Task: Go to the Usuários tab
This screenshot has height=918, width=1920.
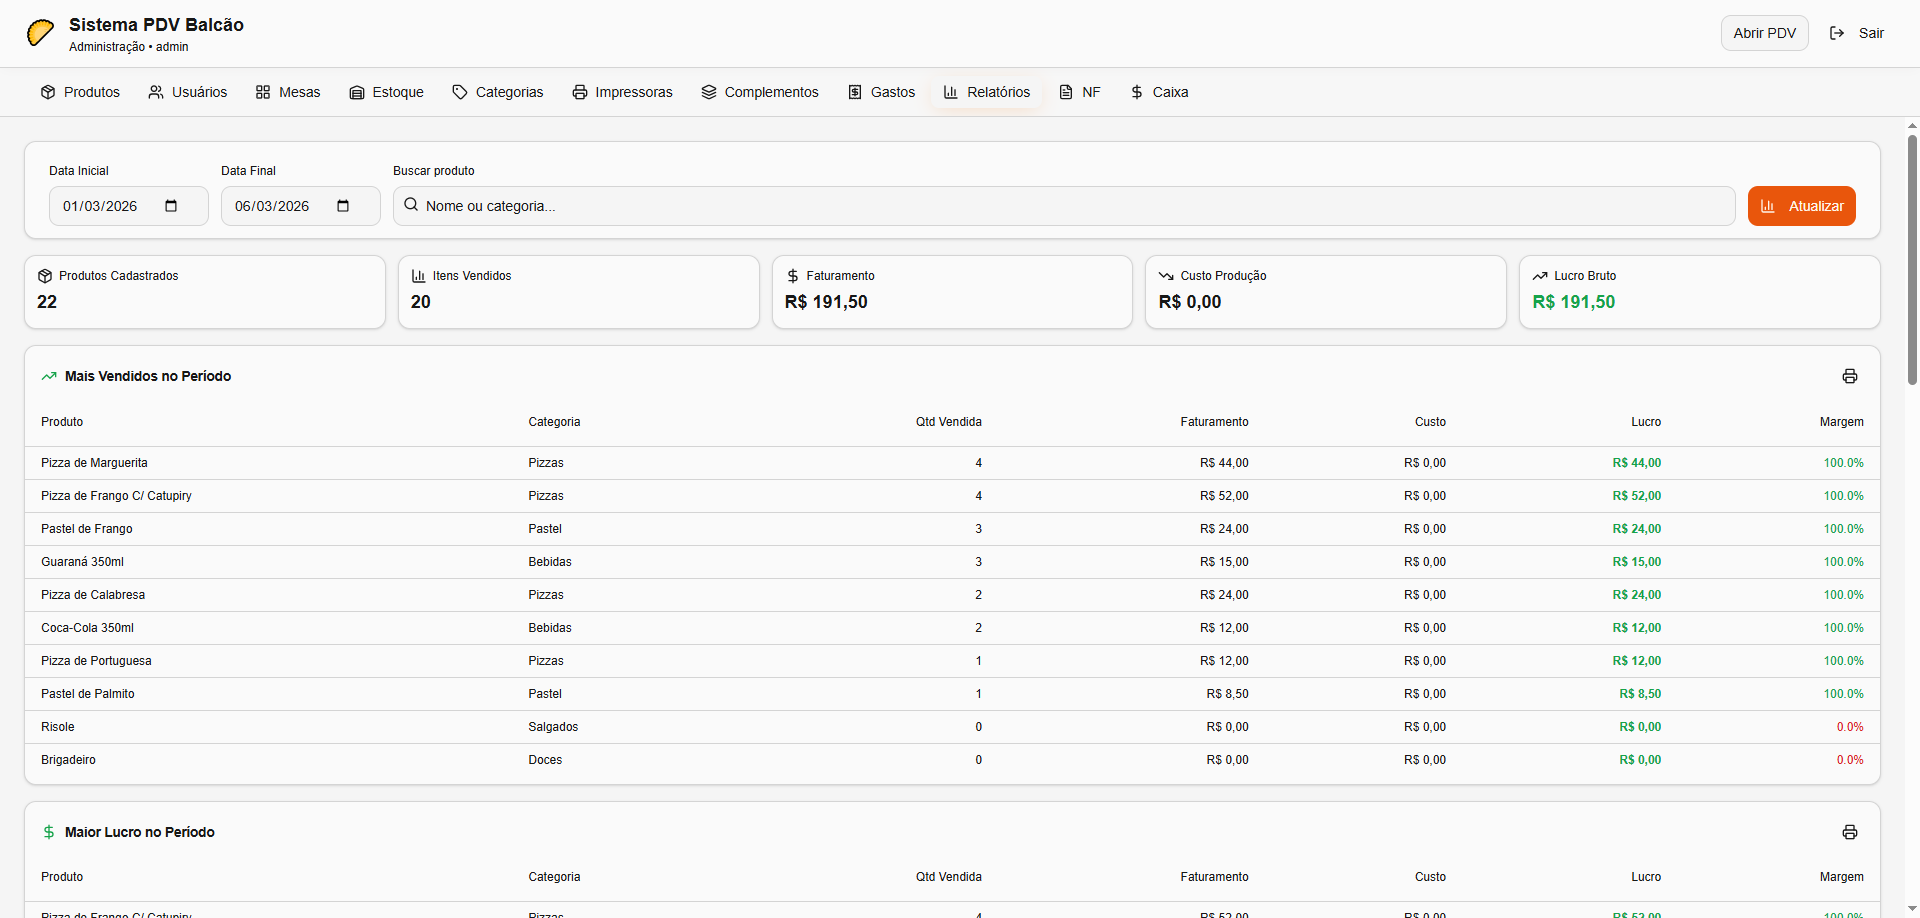Action: coord(188,92)
